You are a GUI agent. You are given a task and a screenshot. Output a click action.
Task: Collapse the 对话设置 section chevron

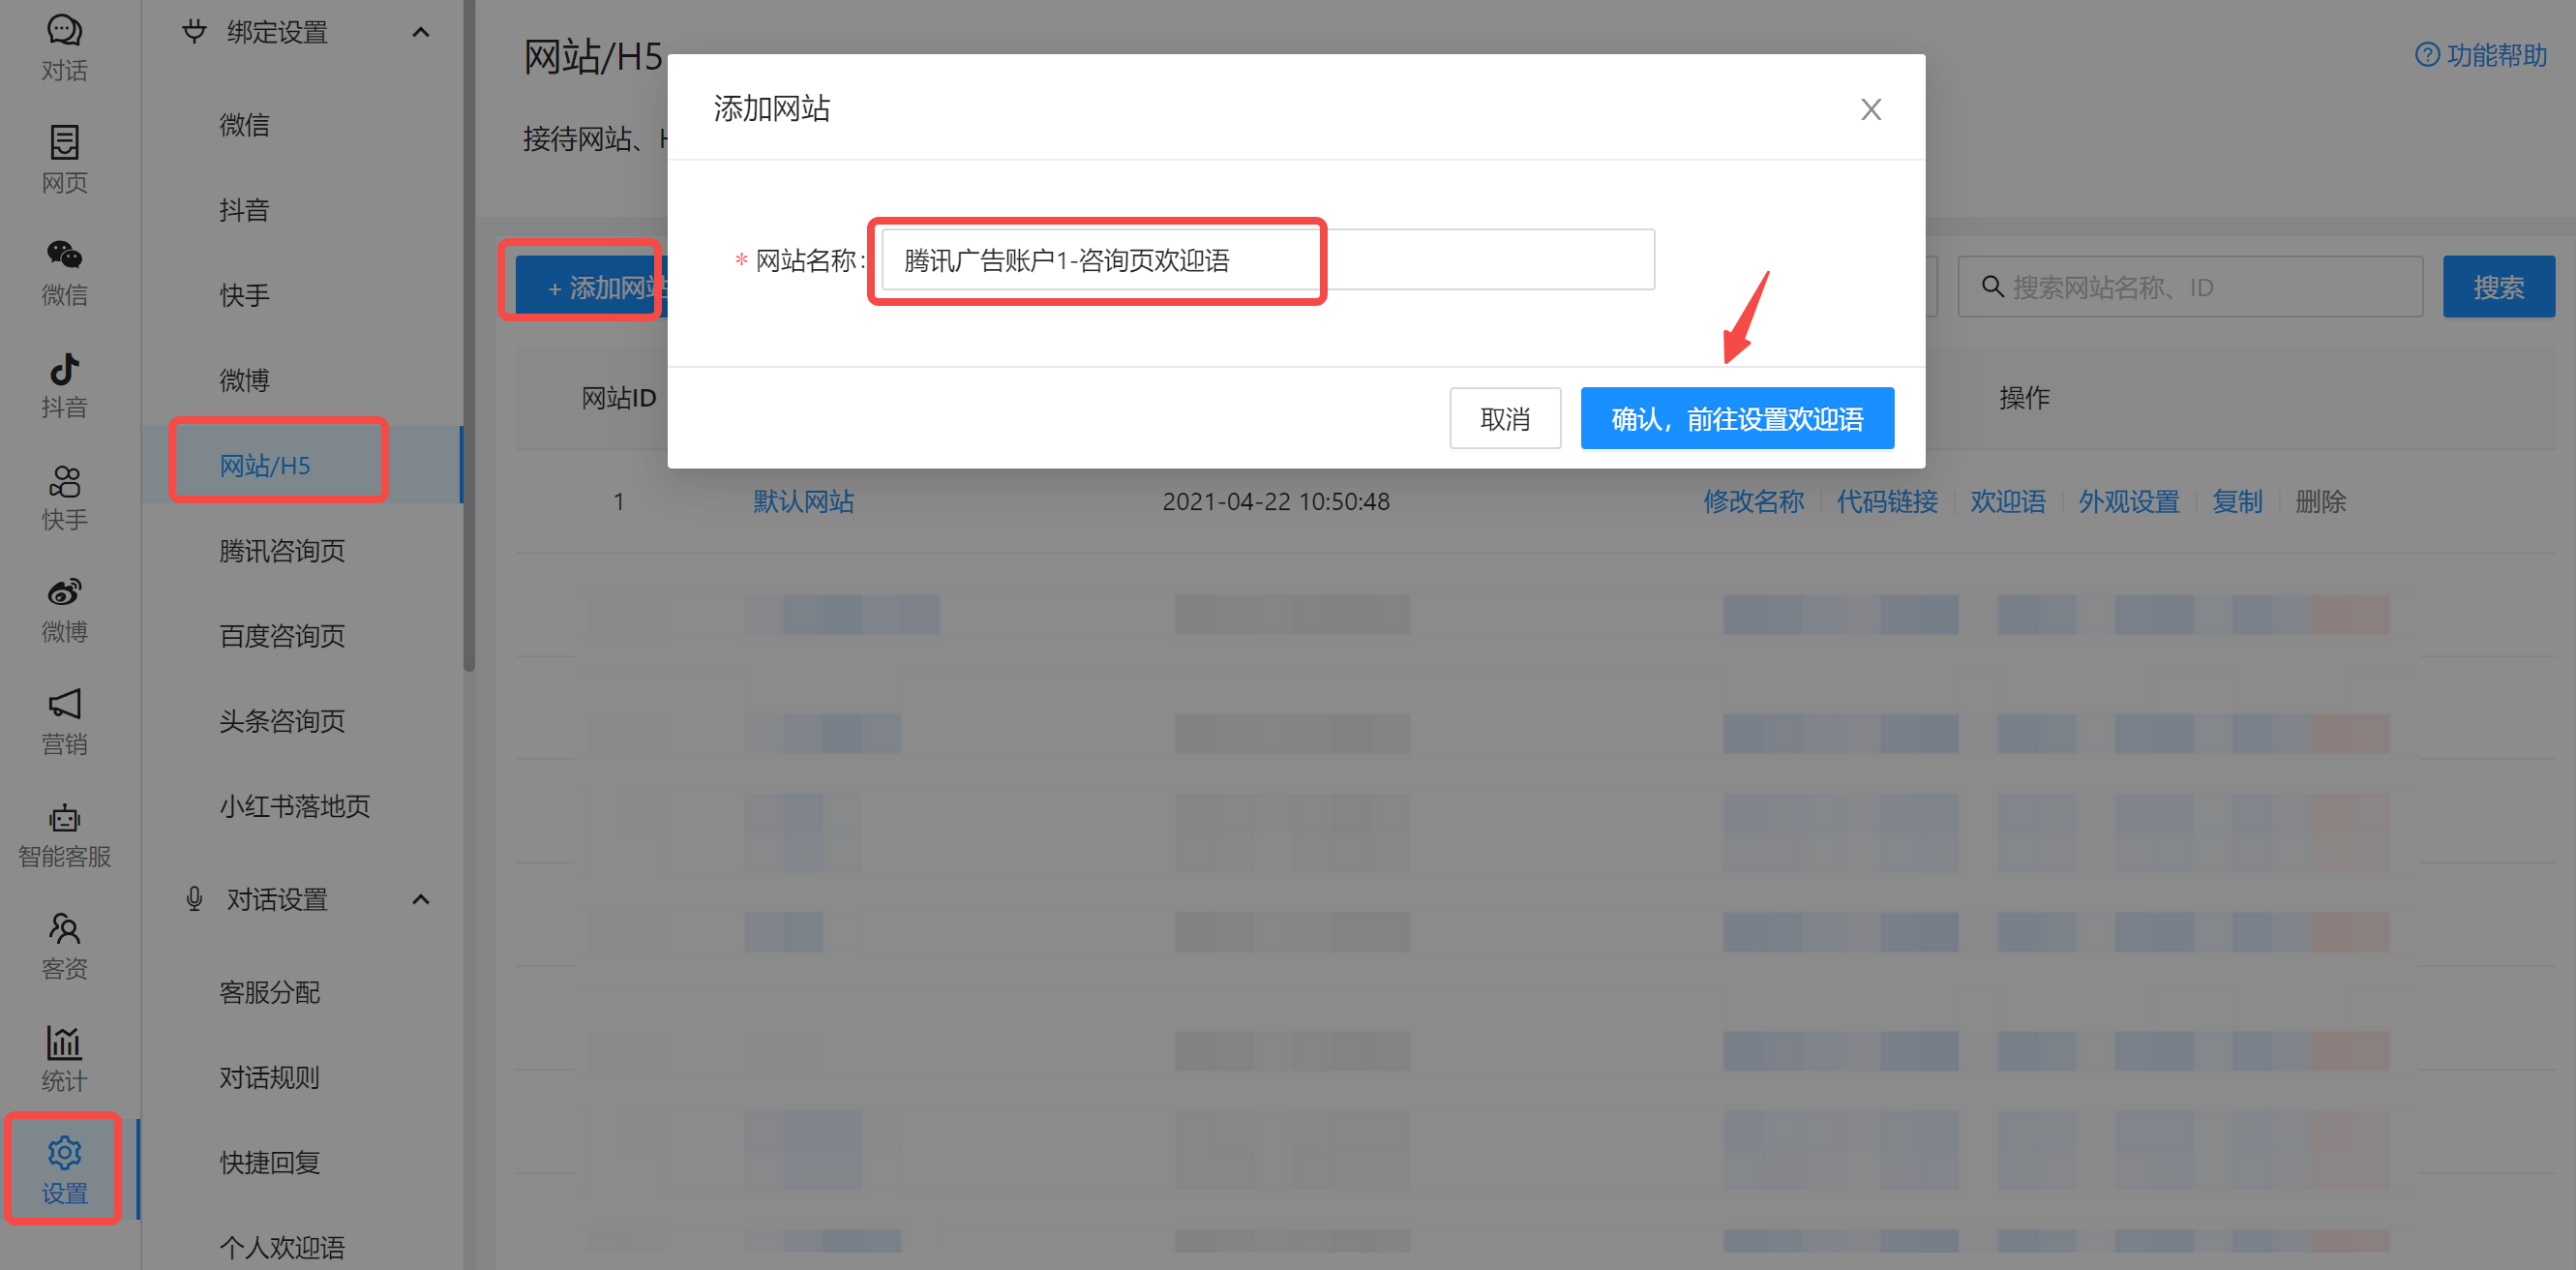(x=421, y=899)
